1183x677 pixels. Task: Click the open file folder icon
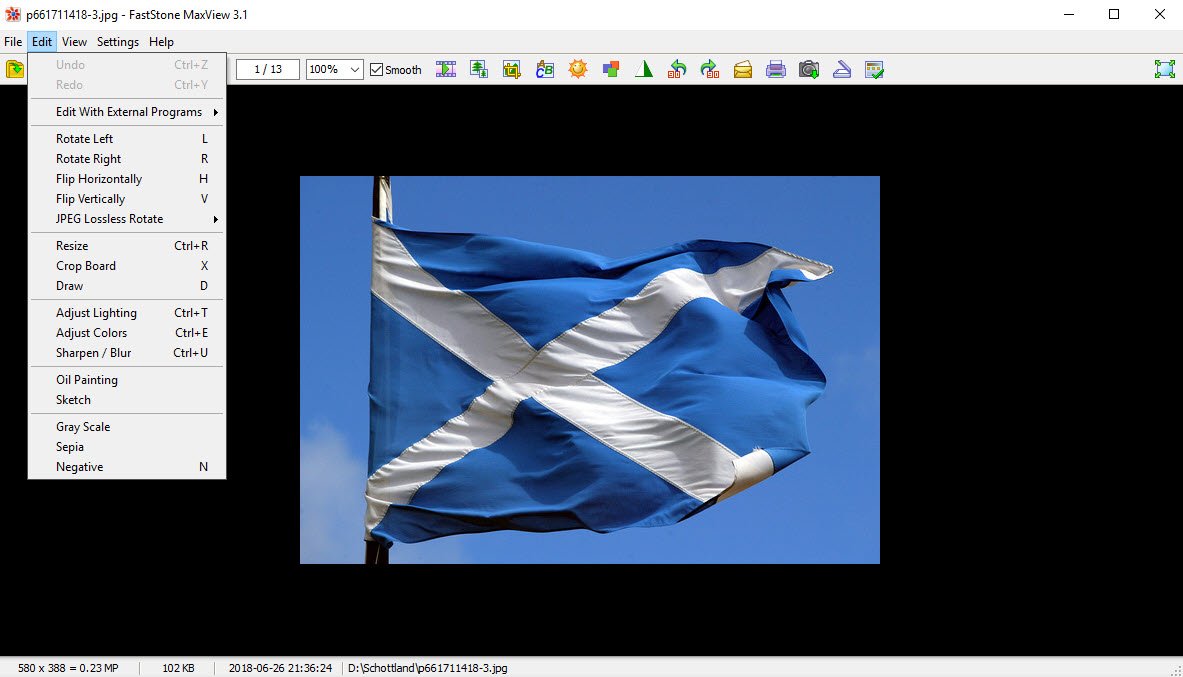[15, 69]
